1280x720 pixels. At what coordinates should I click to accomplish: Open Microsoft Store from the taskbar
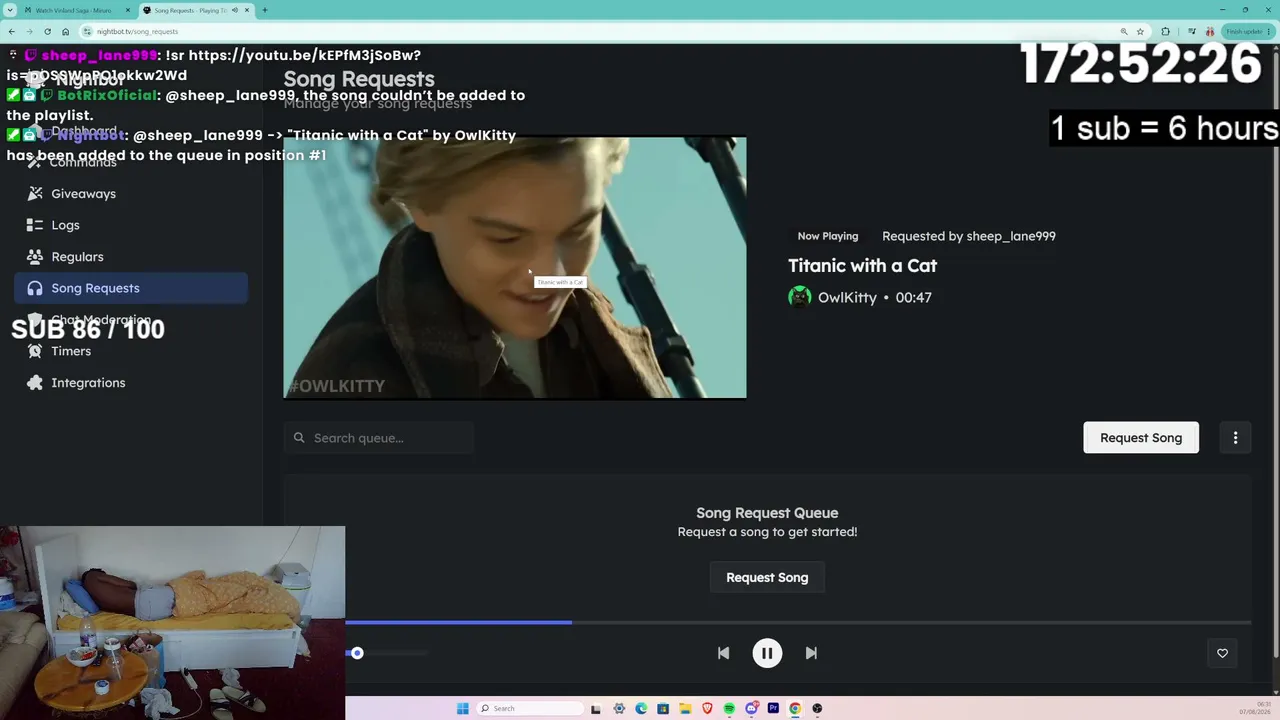click(663, 709)
